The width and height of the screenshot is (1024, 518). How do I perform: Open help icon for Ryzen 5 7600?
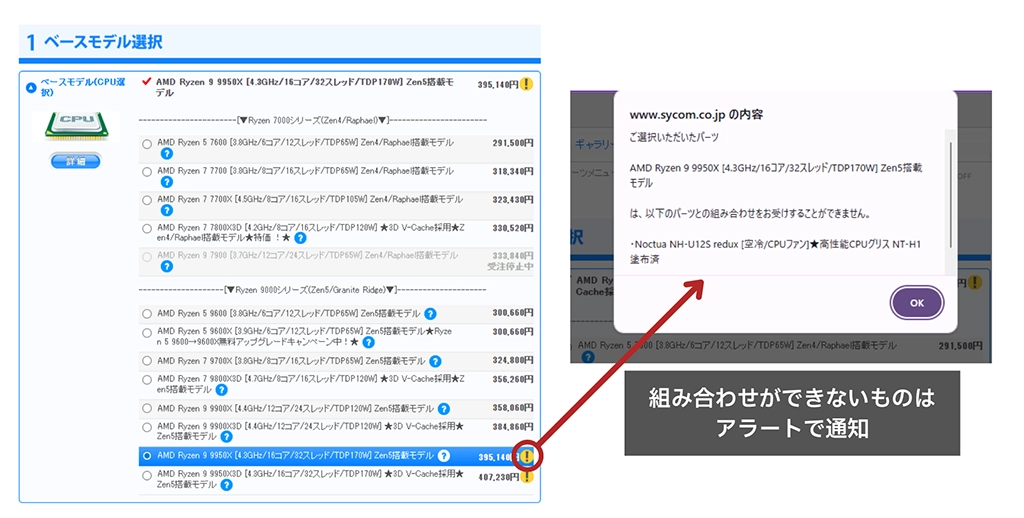click(167, 154)
